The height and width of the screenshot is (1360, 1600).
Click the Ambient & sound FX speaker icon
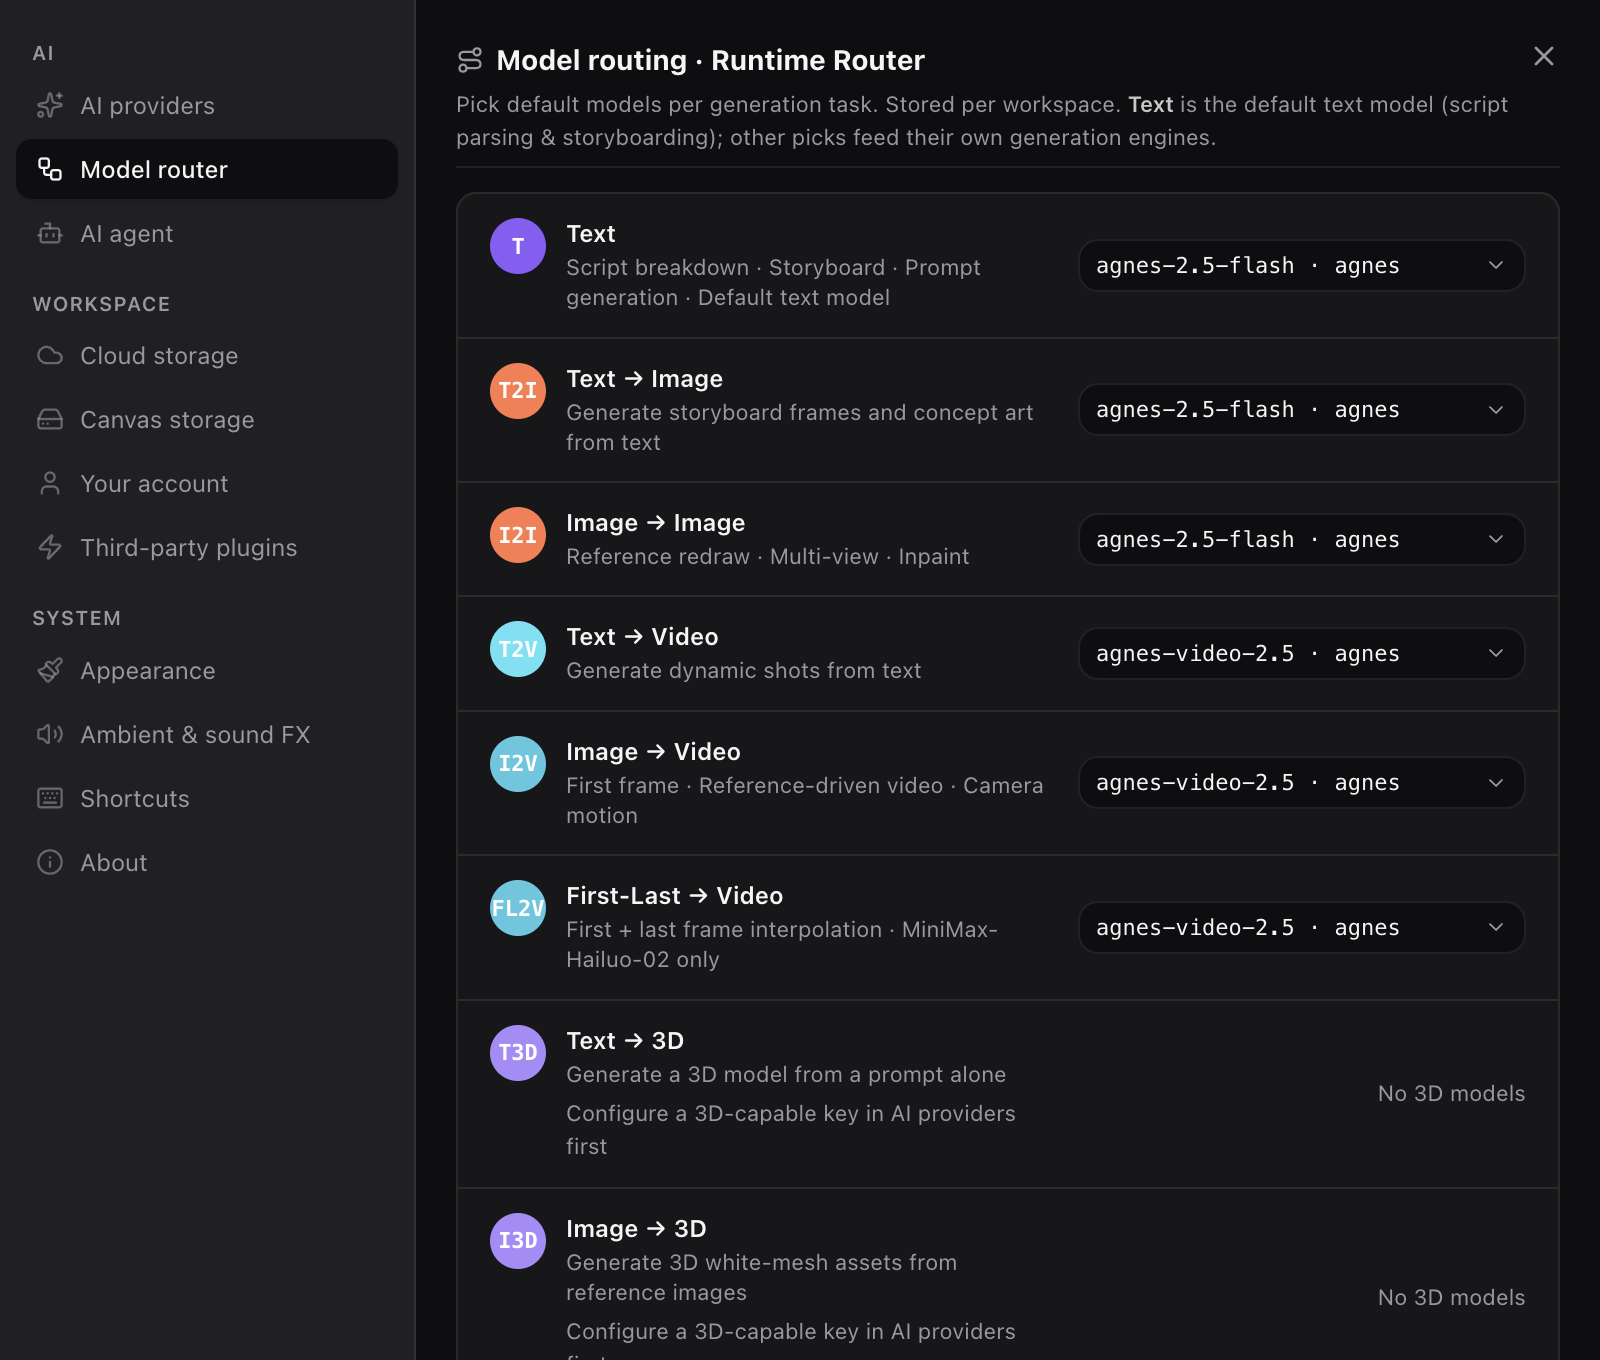pyautogui.click(x=50, y=734)
